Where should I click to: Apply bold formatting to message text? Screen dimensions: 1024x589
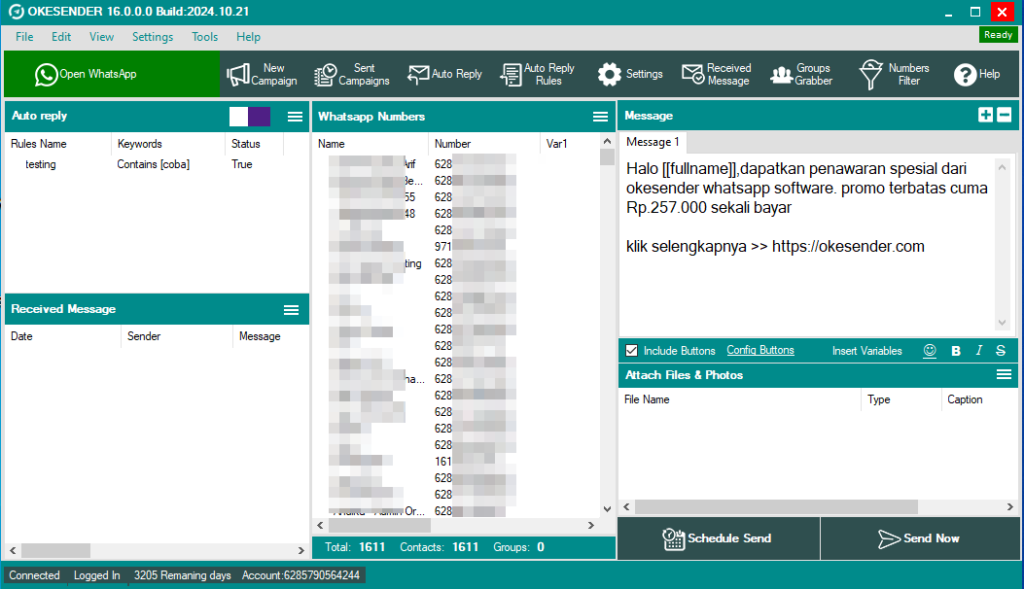[x=956, y=351]
